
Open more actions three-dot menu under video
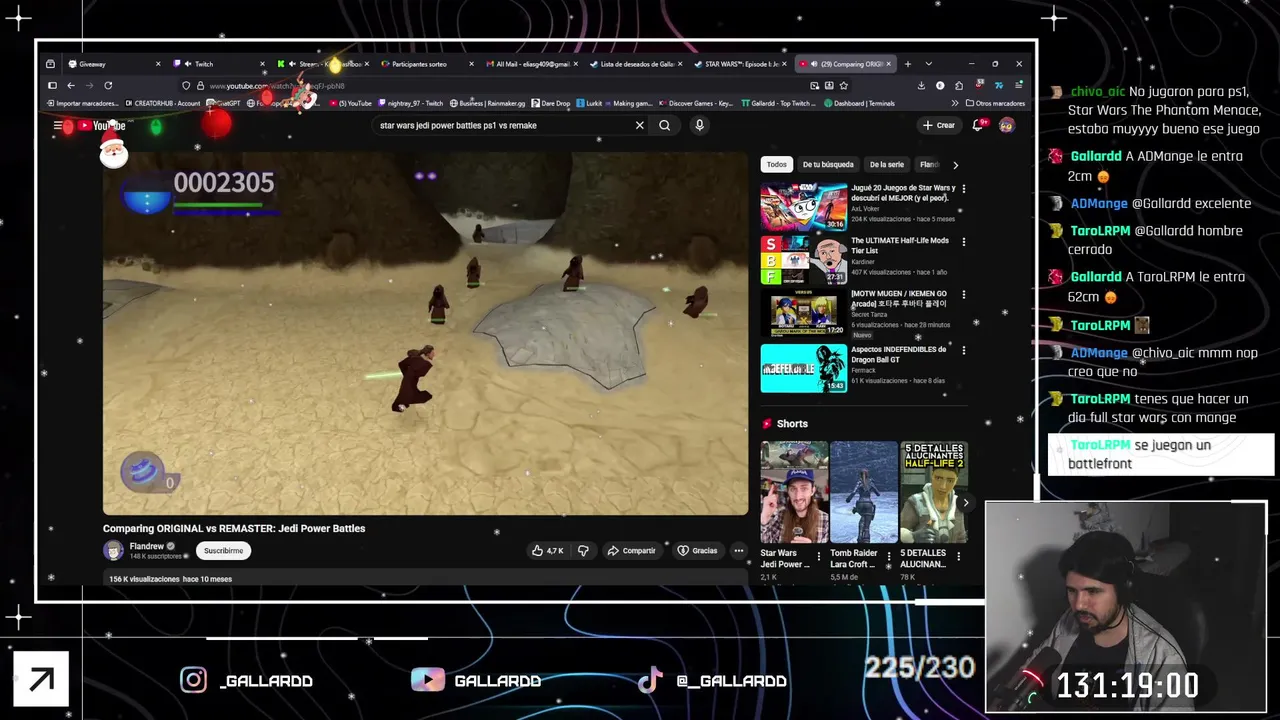(739, 550)
